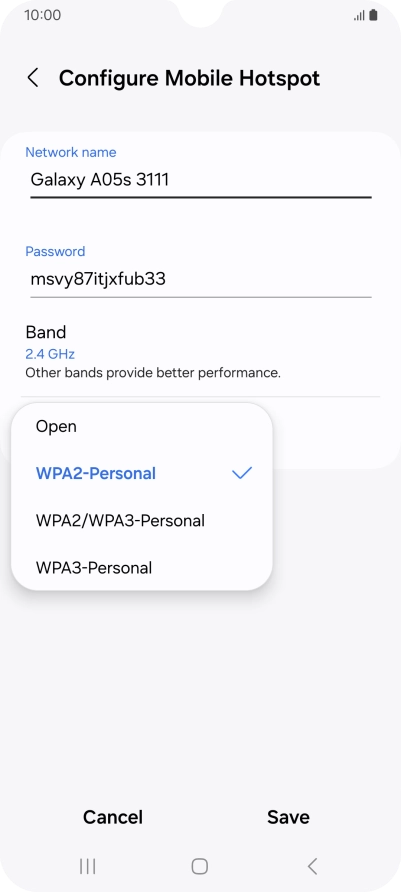Tap the Save button

coord(288,817)
